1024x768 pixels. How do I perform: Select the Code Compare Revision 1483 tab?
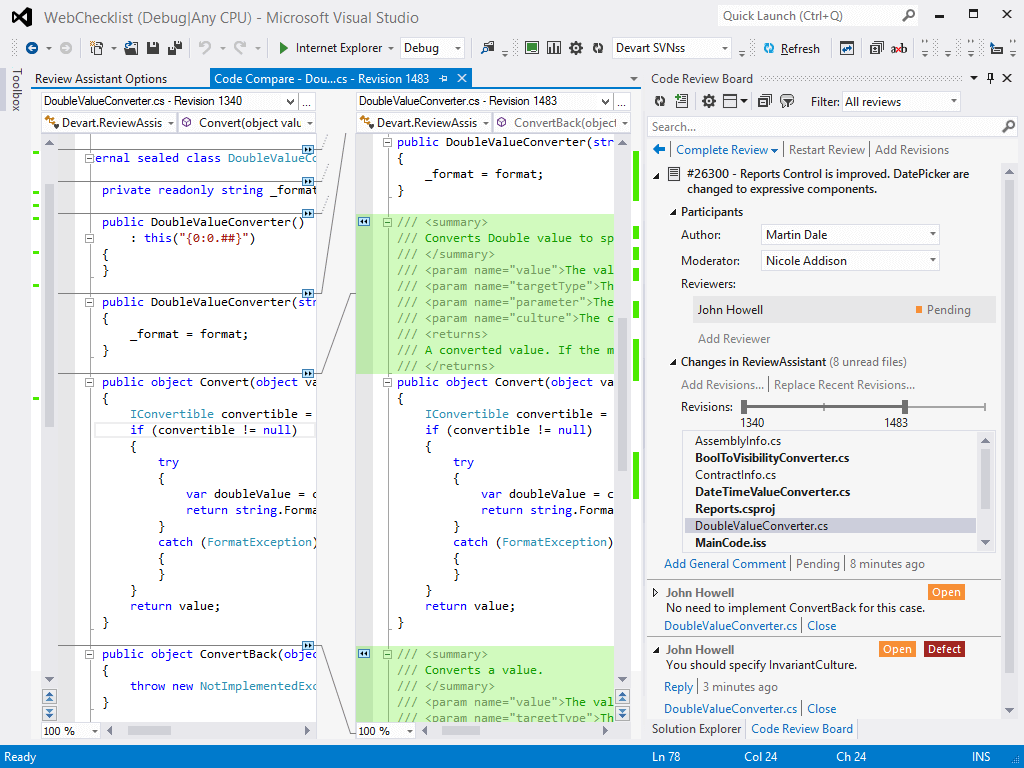321,78
